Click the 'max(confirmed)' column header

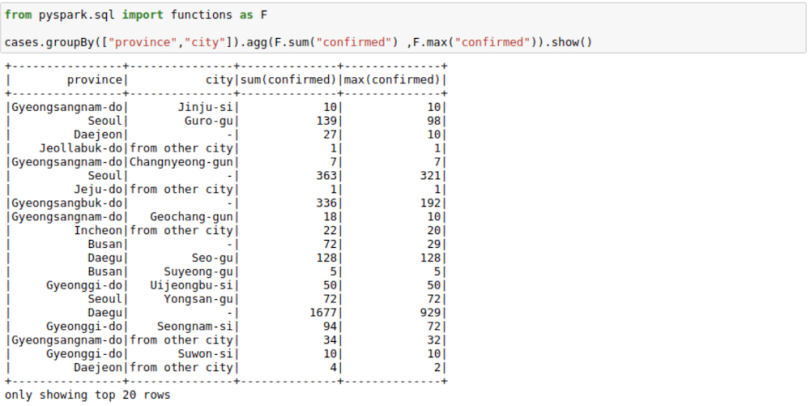pos(392,80)
